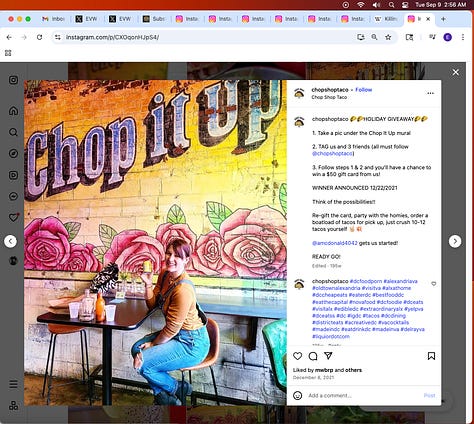474x424 pixels.
Task: Open @amcdonald4042 mention link
Action: (335, 243)
